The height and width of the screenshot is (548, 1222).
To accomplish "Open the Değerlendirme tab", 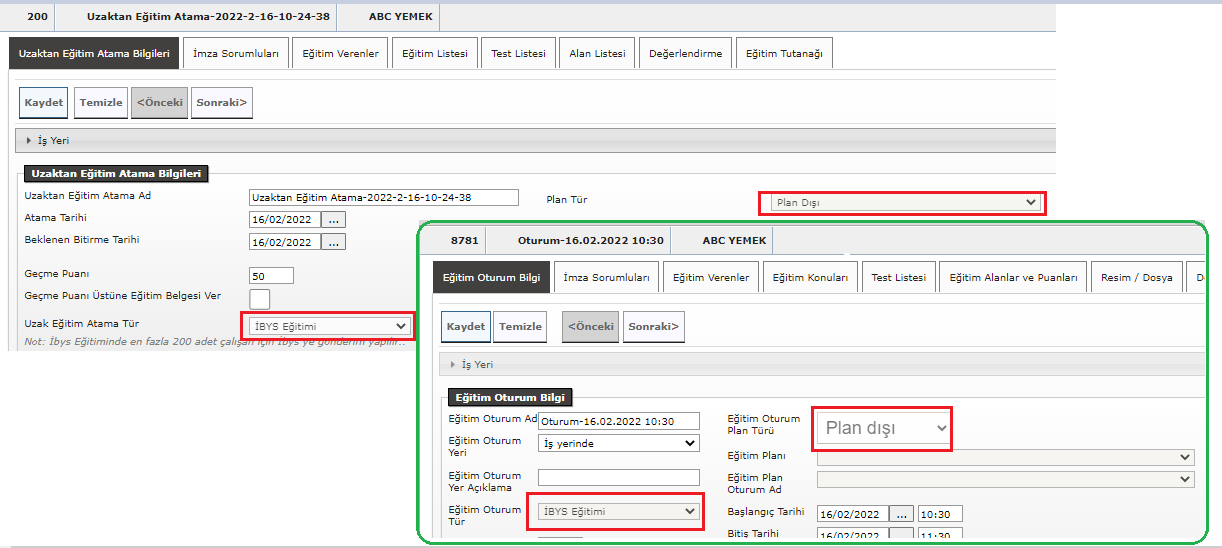I will [685, 54].
